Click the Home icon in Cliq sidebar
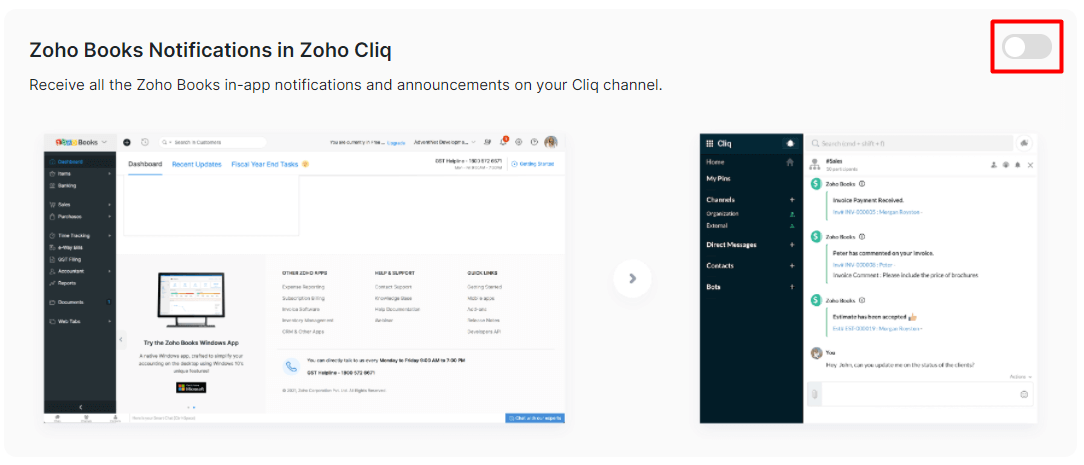The height and width of the screenshot is (465, 1084). pos(789,162)
